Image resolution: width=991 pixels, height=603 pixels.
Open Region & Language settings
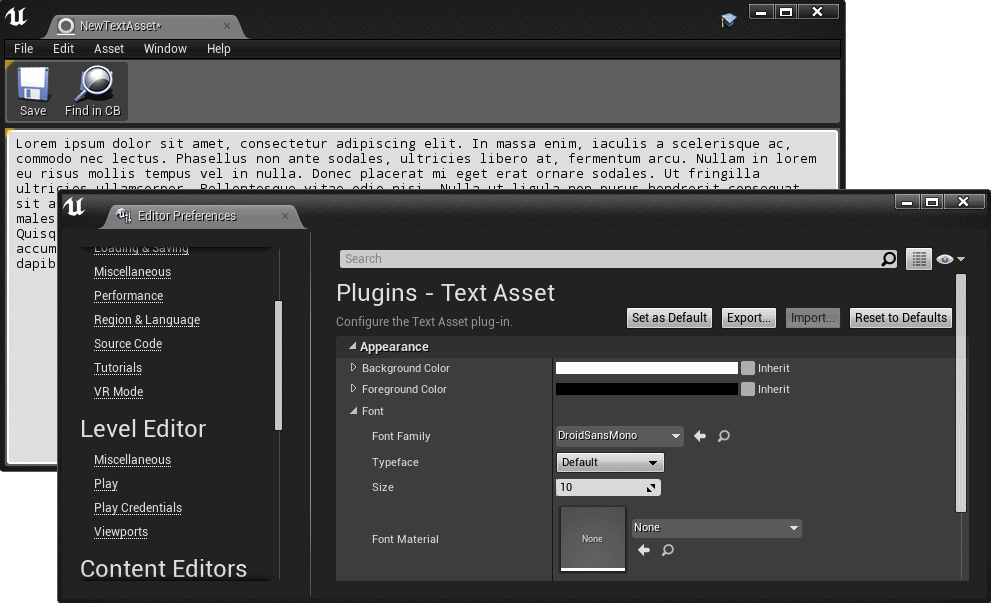[x=147, y=320]
